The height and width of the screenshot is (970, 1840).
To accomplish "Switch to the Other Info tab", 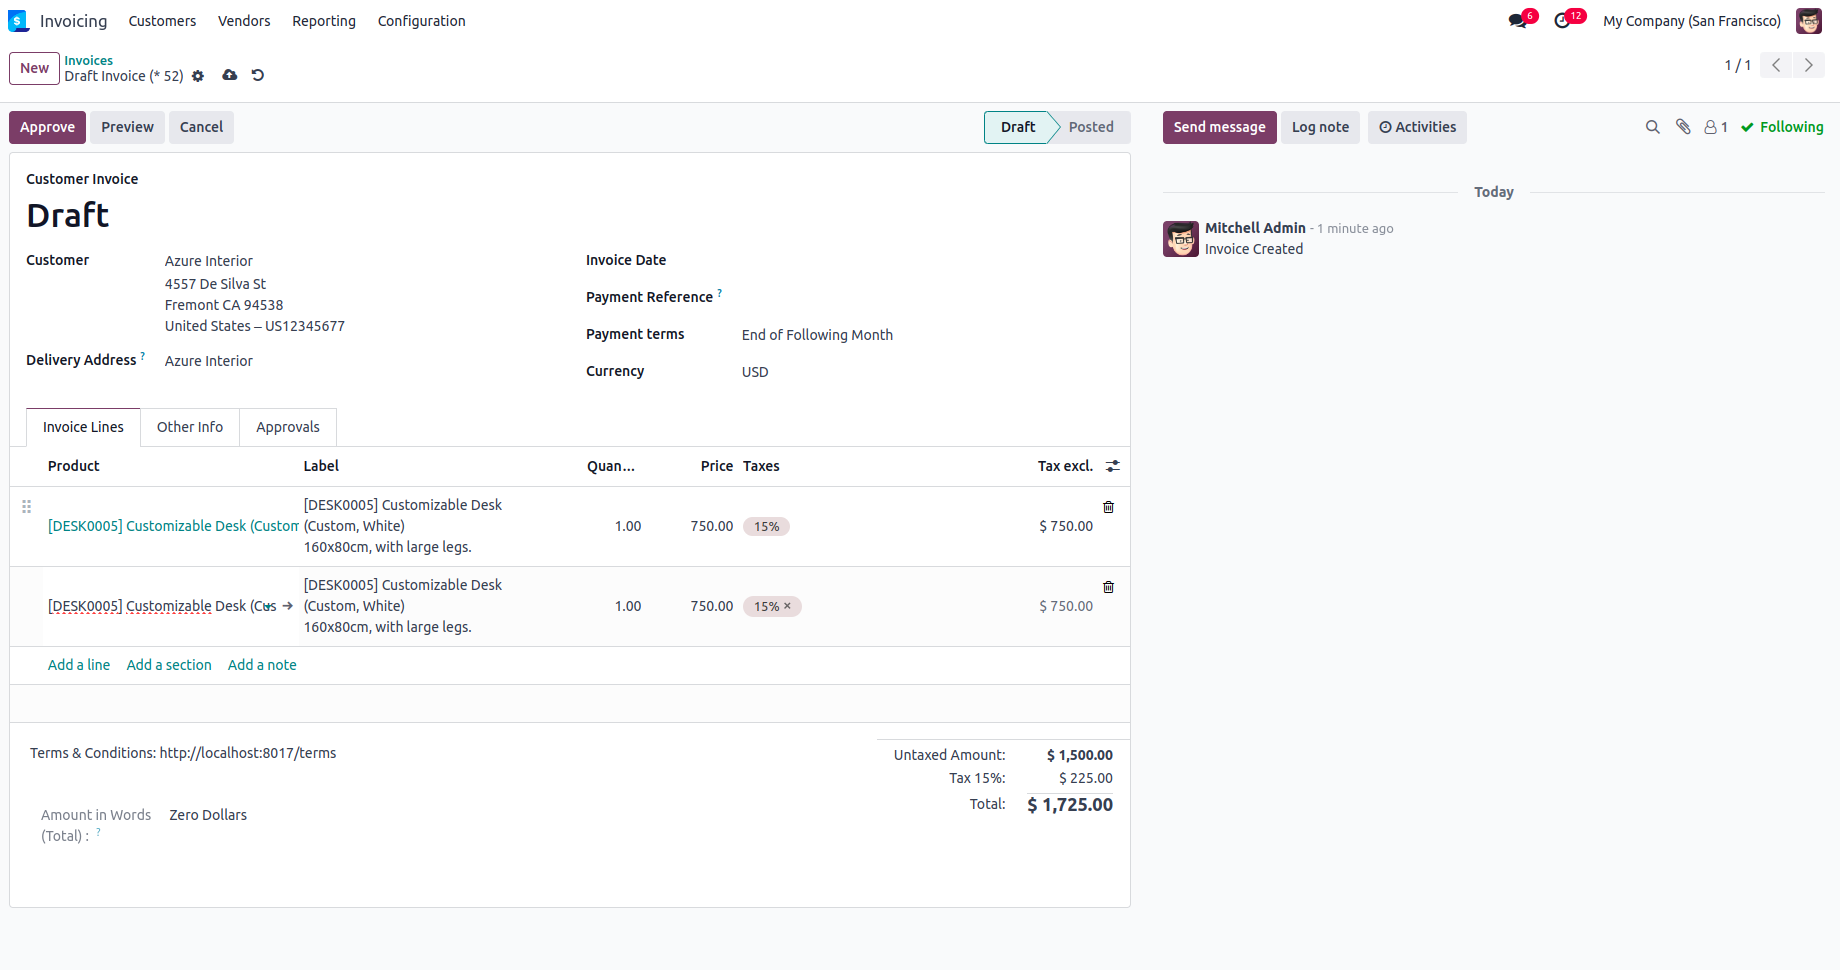I will (190, 427).
